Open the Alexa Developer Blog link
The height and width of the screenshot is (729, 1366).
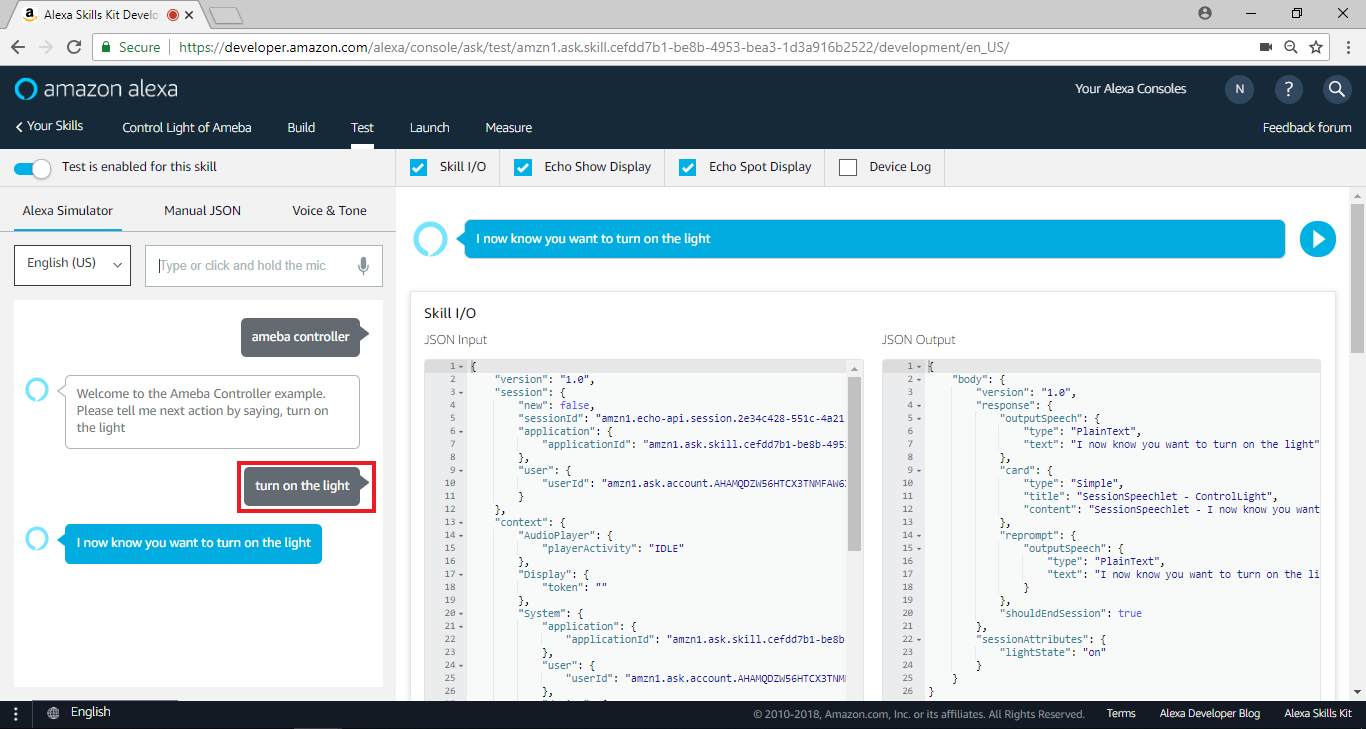1210,714
